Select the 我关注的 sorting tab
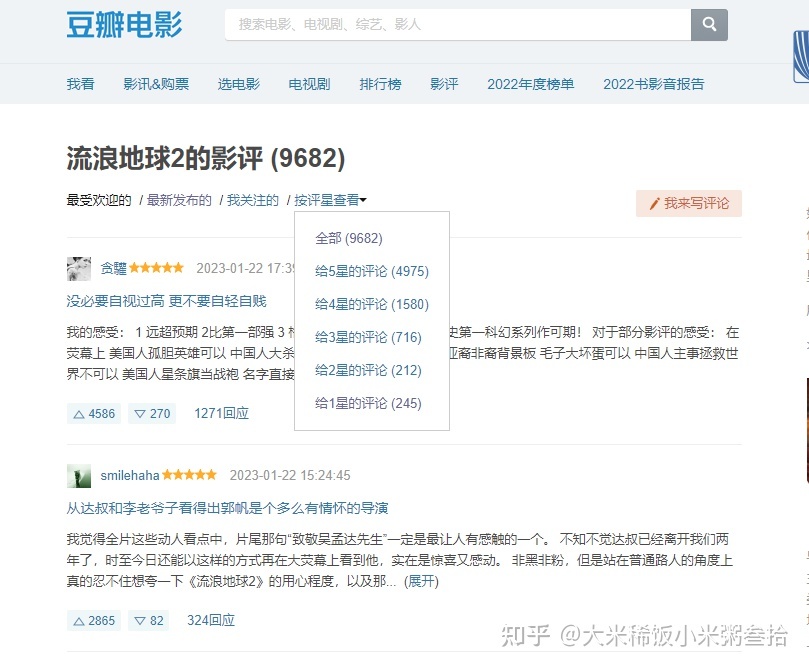Image resolution: width=809 pixels, height=668 pixels. tap(253, 200)
